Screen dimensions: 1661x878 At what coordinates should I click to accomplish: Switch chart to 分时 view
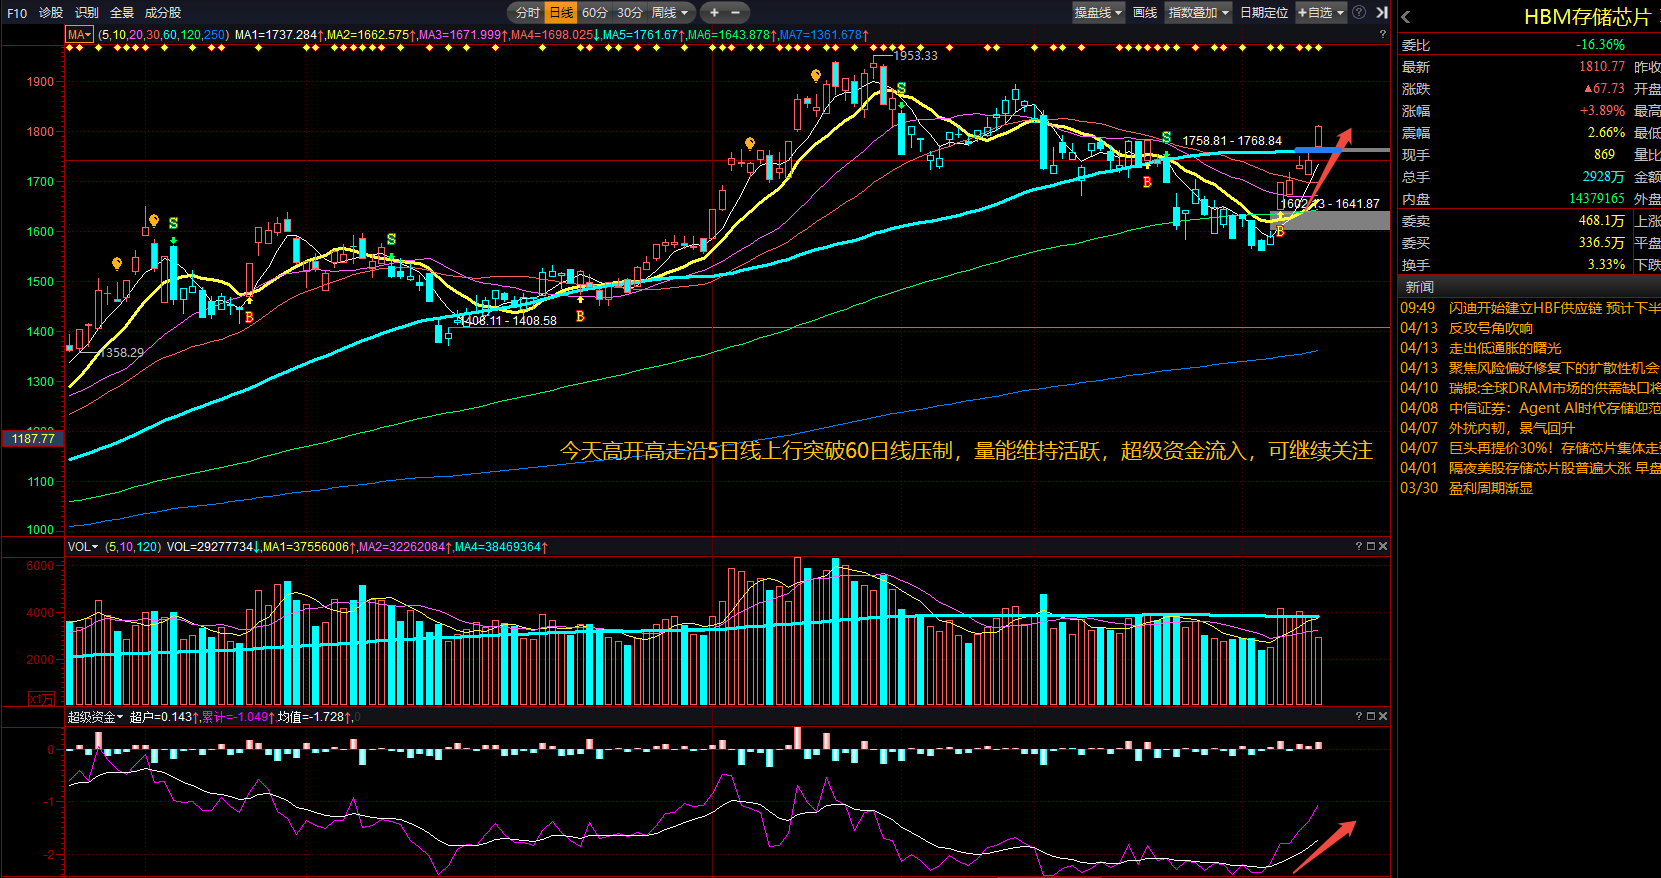(x=527, y=13)
